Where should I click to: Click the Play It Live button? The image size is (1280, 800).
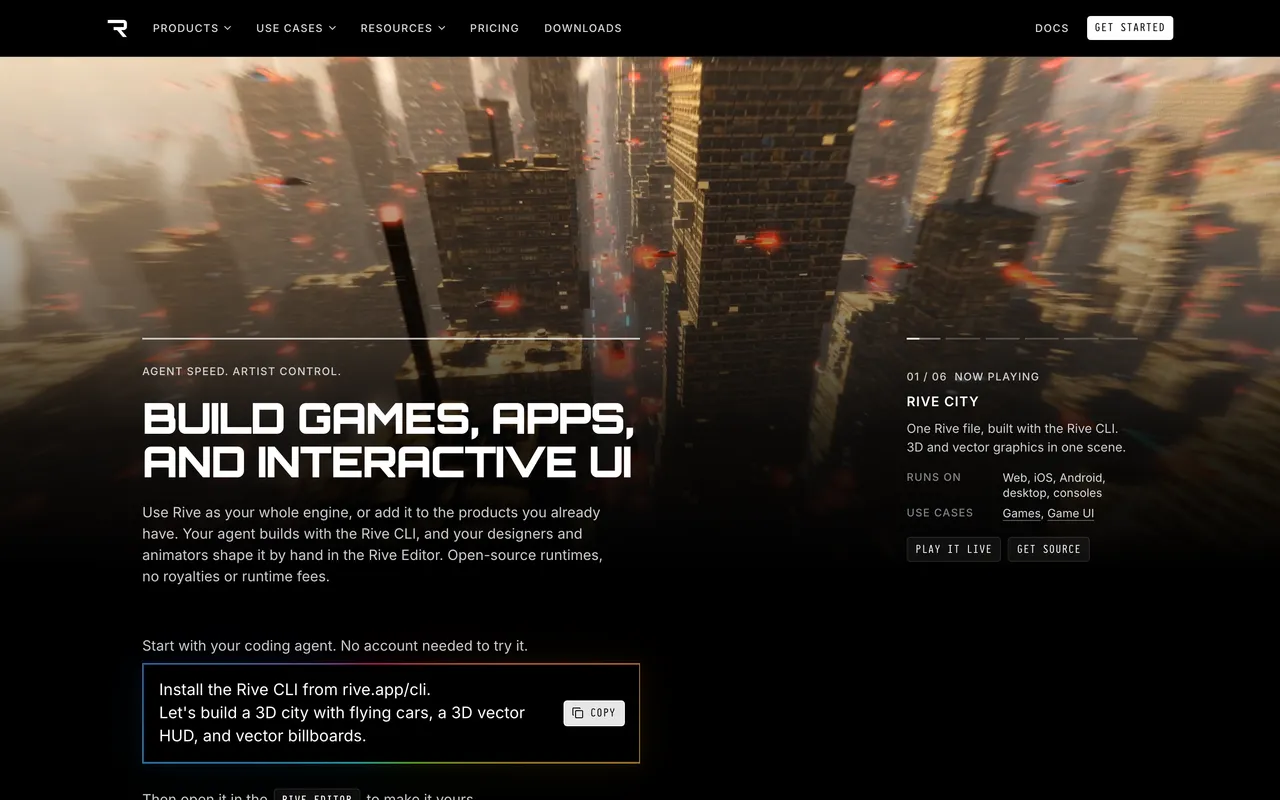(953, 549)
